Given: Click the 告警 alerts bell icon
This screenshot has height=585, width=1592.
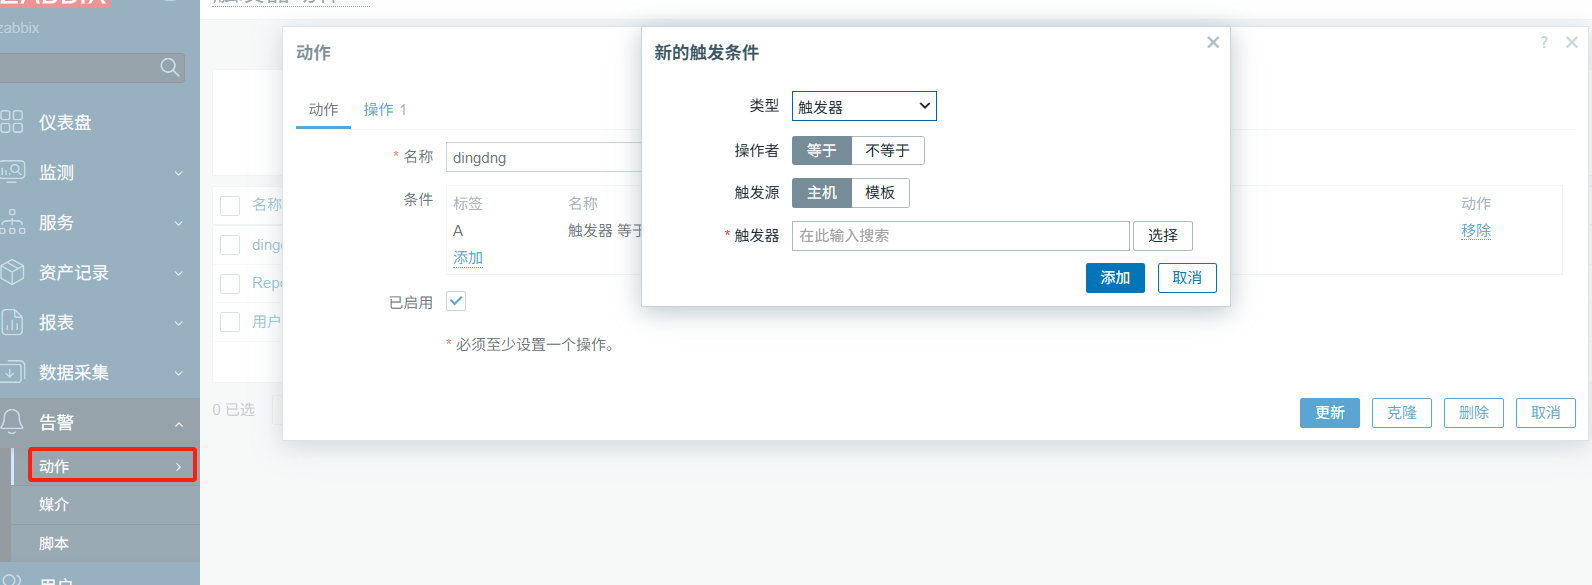Looking at the screenshot, I should coord(12,422).
